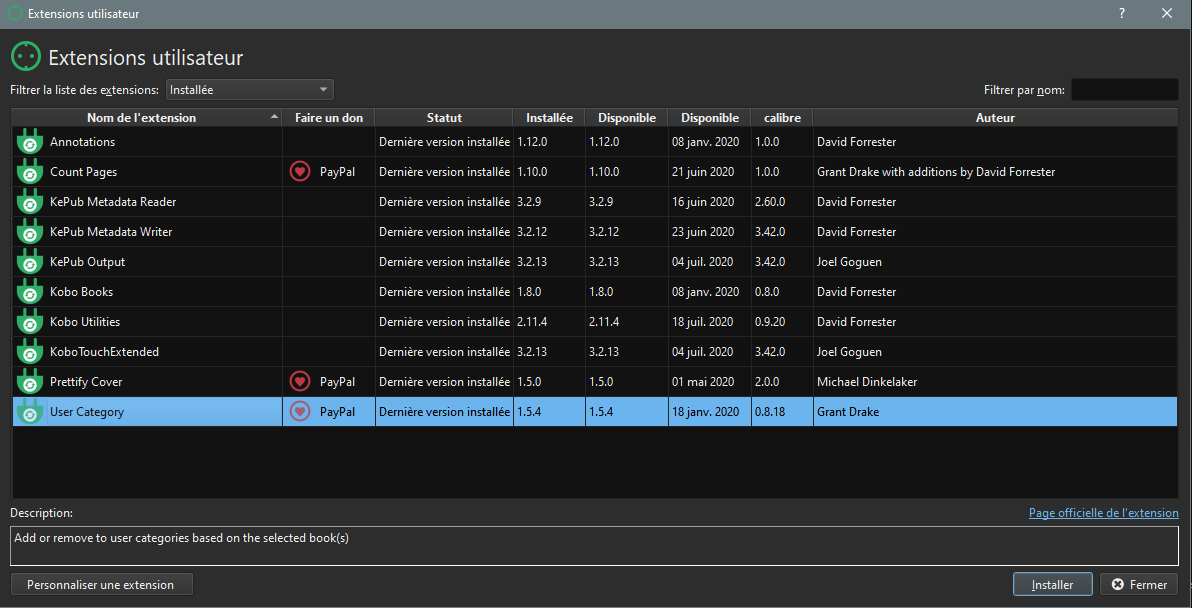Select the KePub Metadata Reader name
Screen dimensions: 1192x608
(x=113, y=201)
